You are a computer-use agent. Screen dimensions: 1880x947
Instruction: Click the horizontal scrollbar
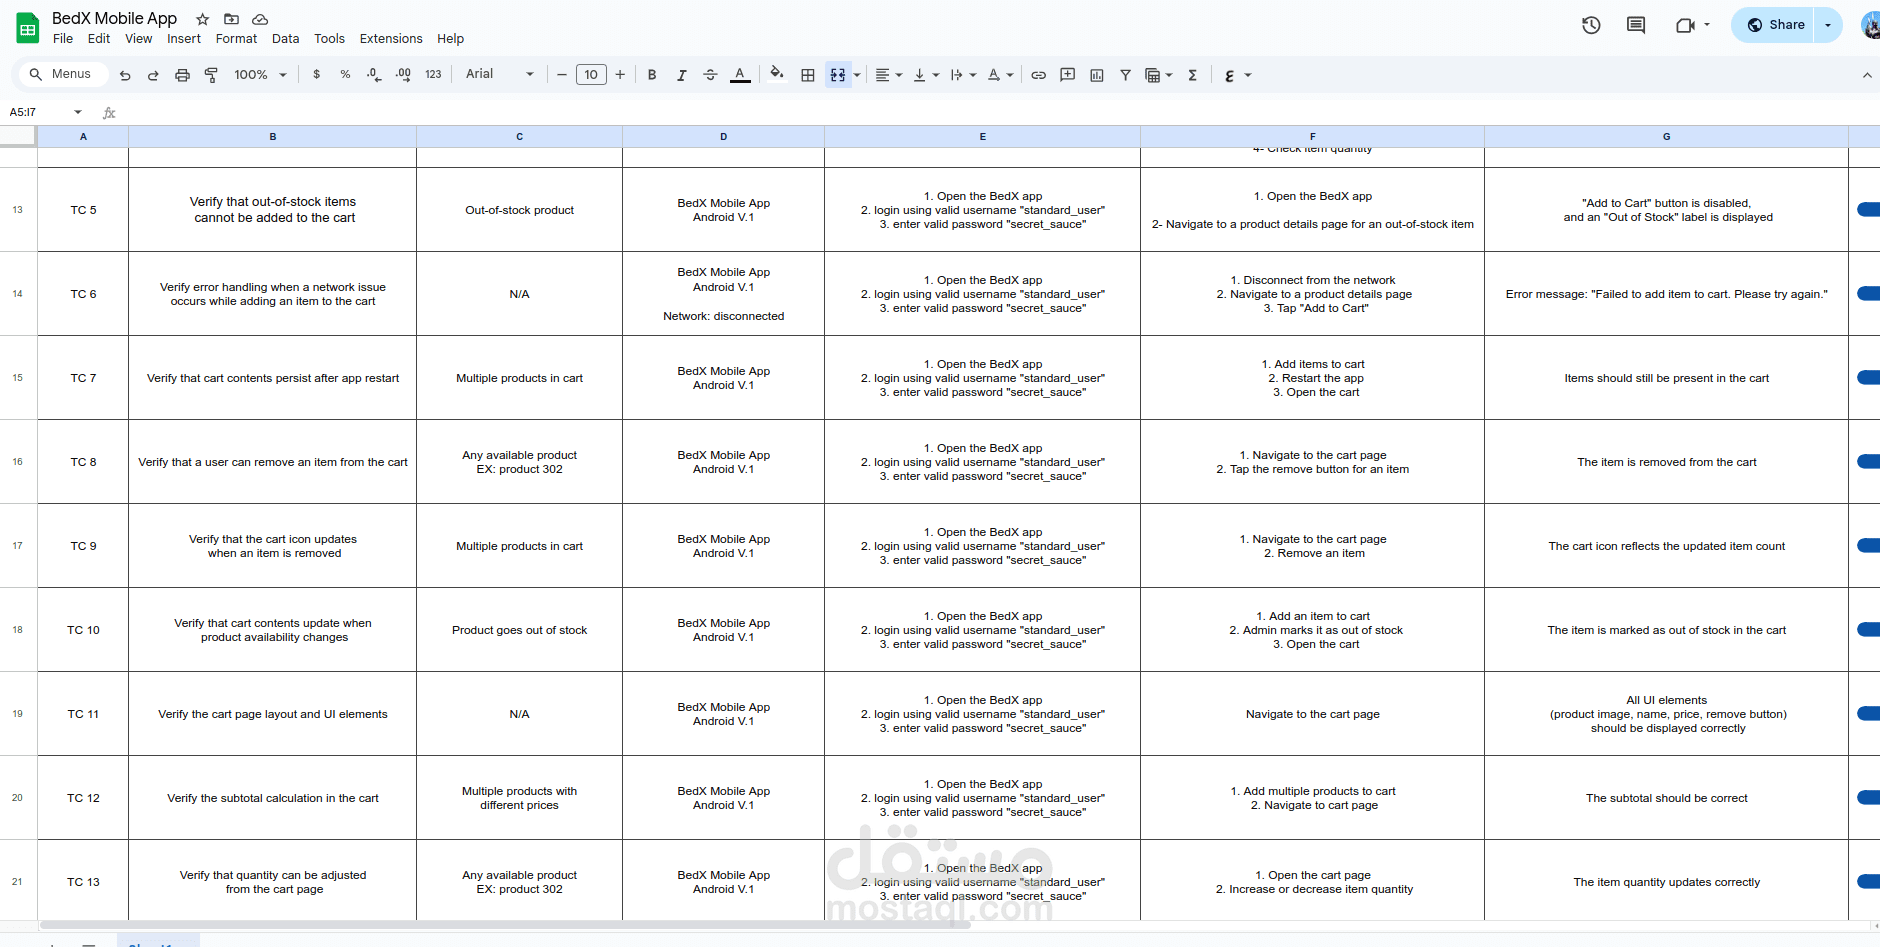pyautogui.click(x=504, y=925)
